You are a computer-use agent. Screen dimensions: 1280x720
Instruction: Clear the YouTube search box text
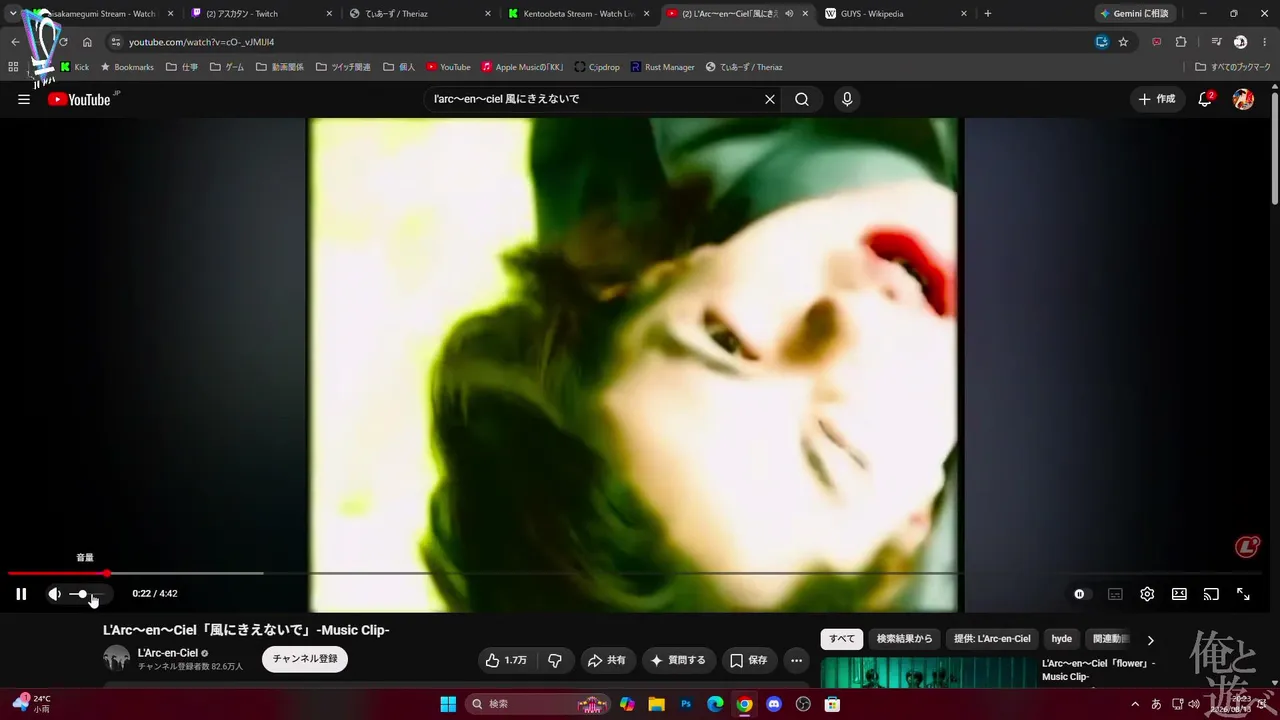[x=770, y=99]
